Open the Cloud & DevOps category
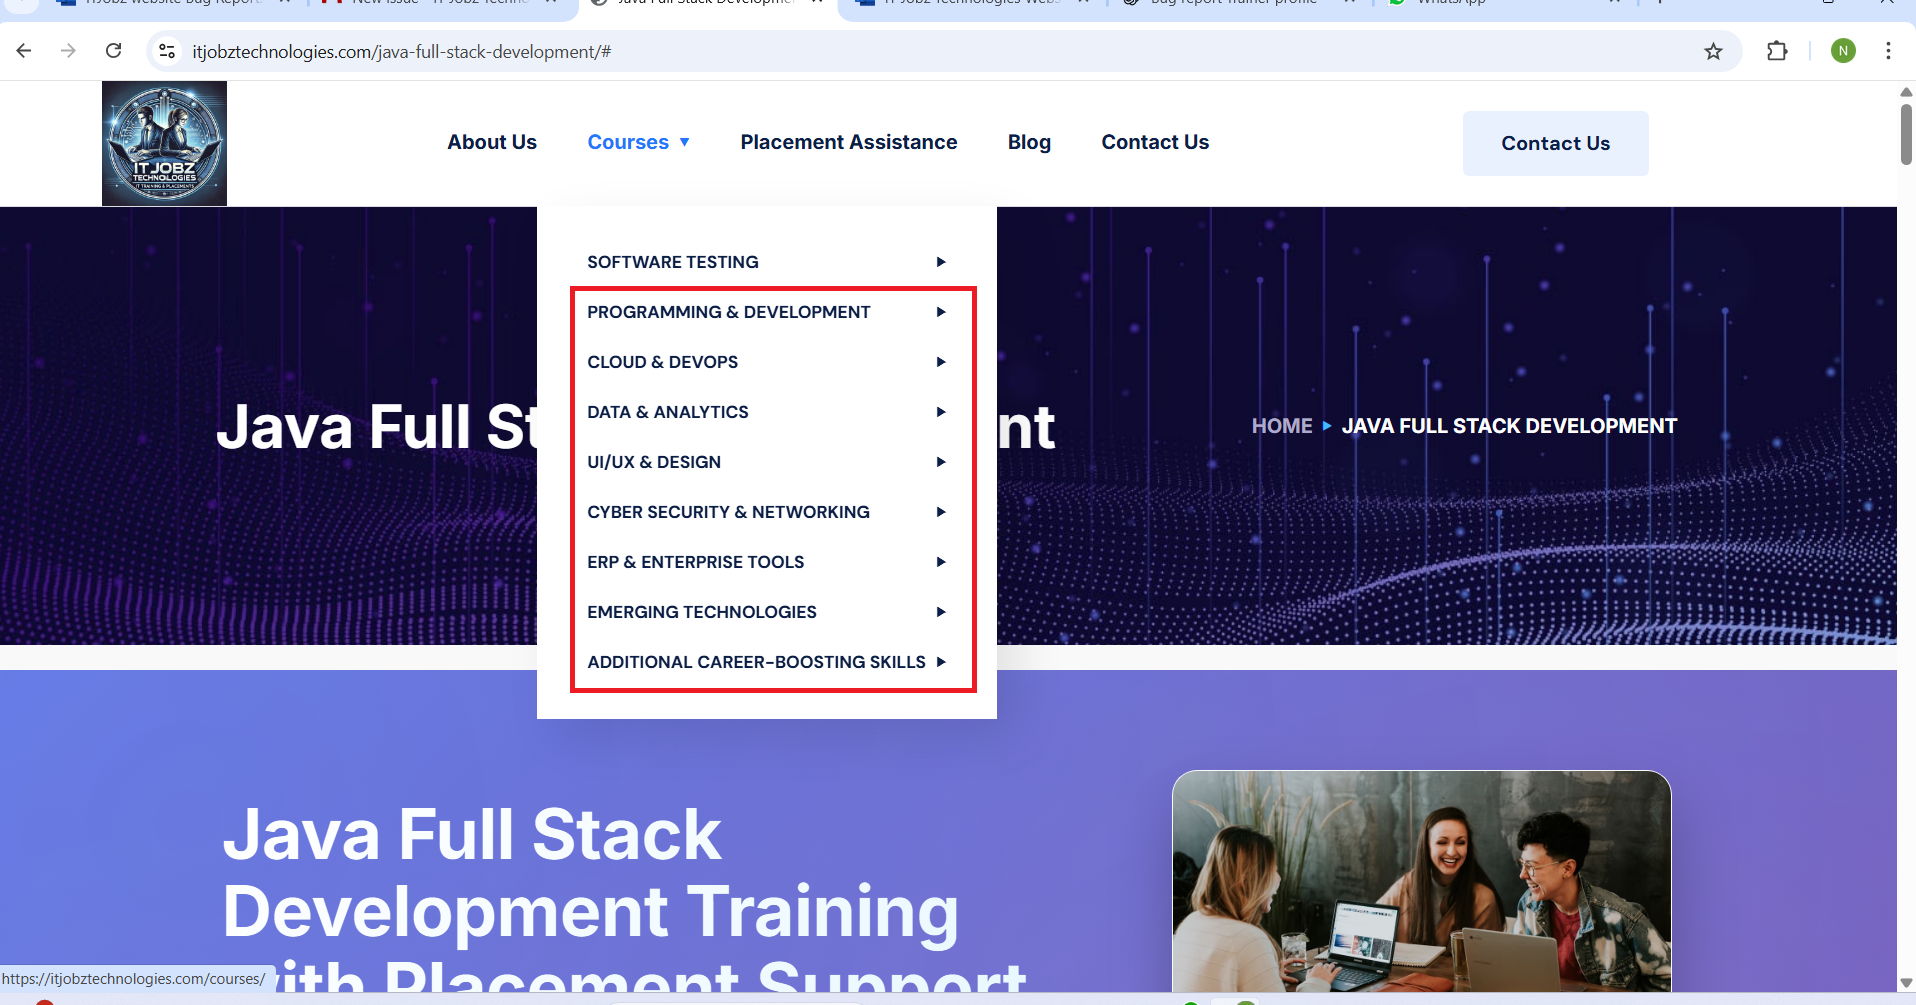1916x1005 pixels. coord(662,362)
